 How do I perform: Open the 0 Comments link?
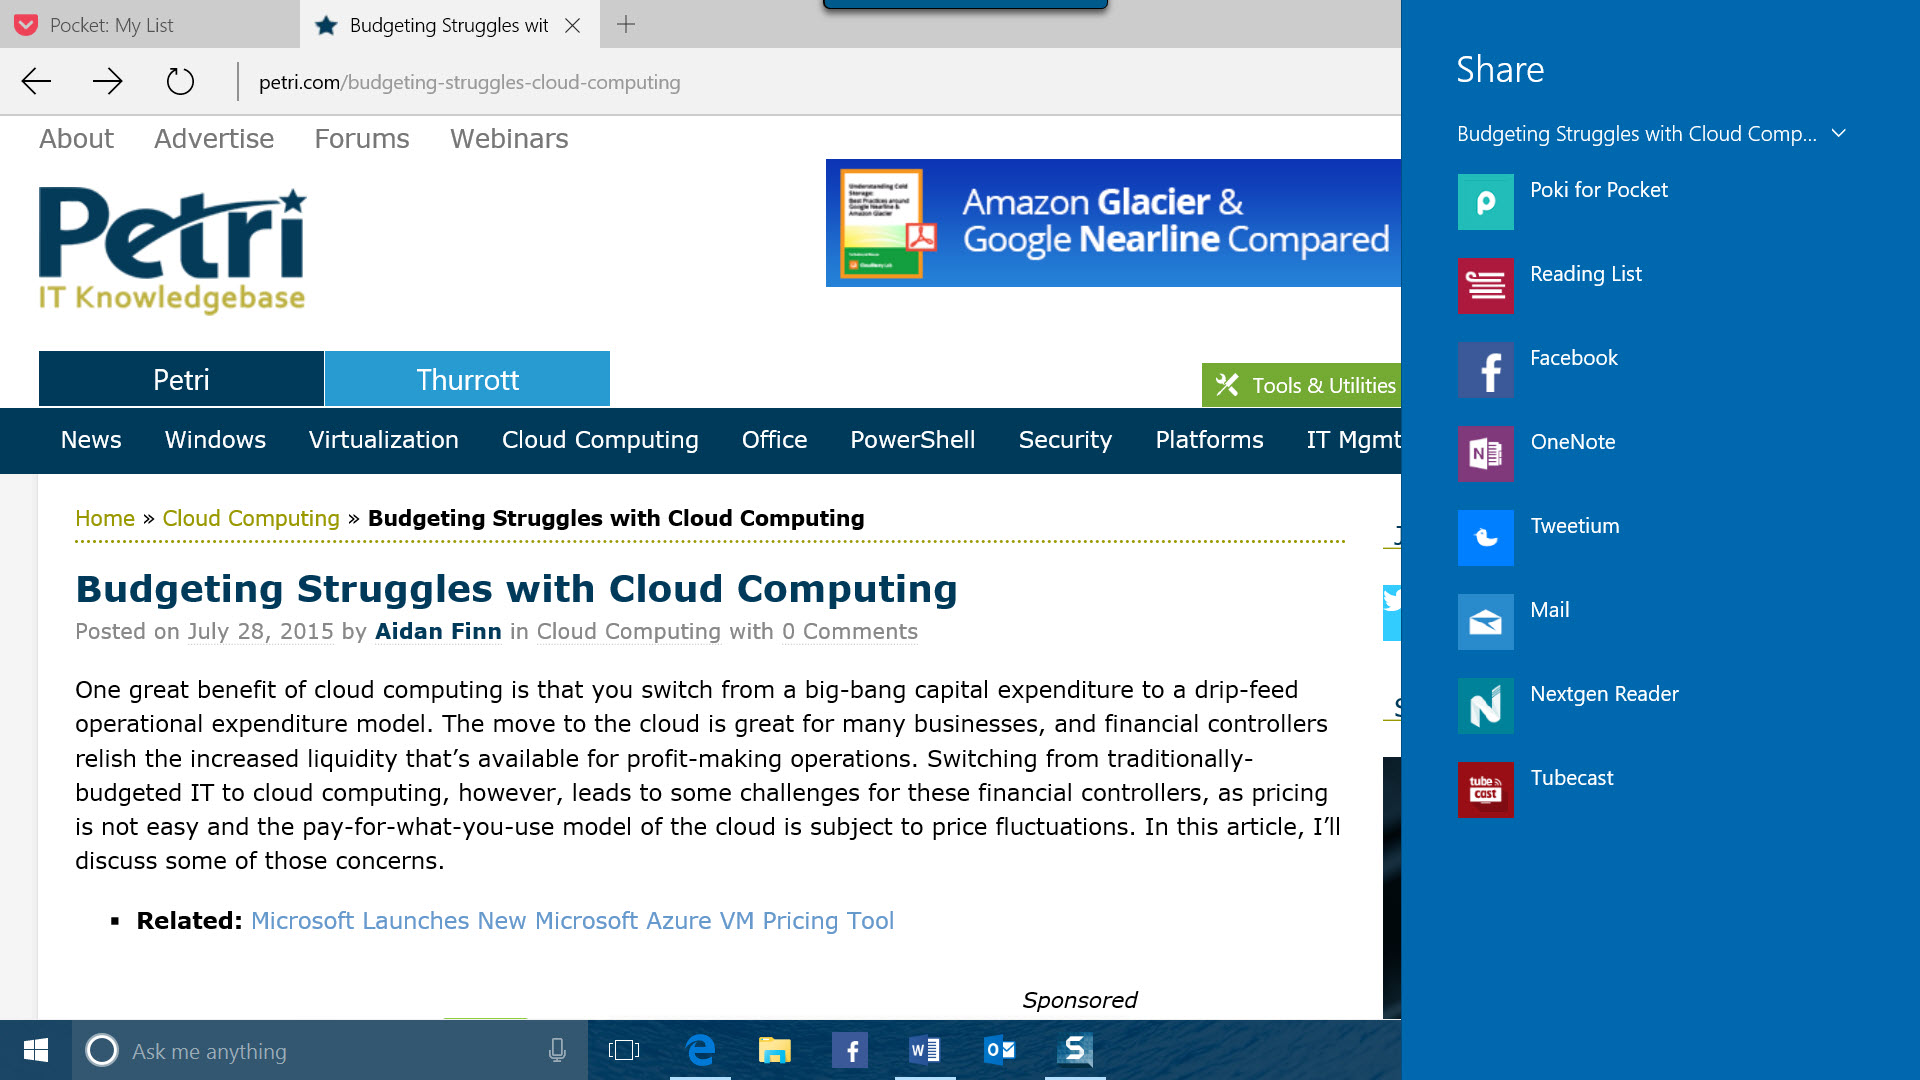pyautogui.click(x=850, y=631)
